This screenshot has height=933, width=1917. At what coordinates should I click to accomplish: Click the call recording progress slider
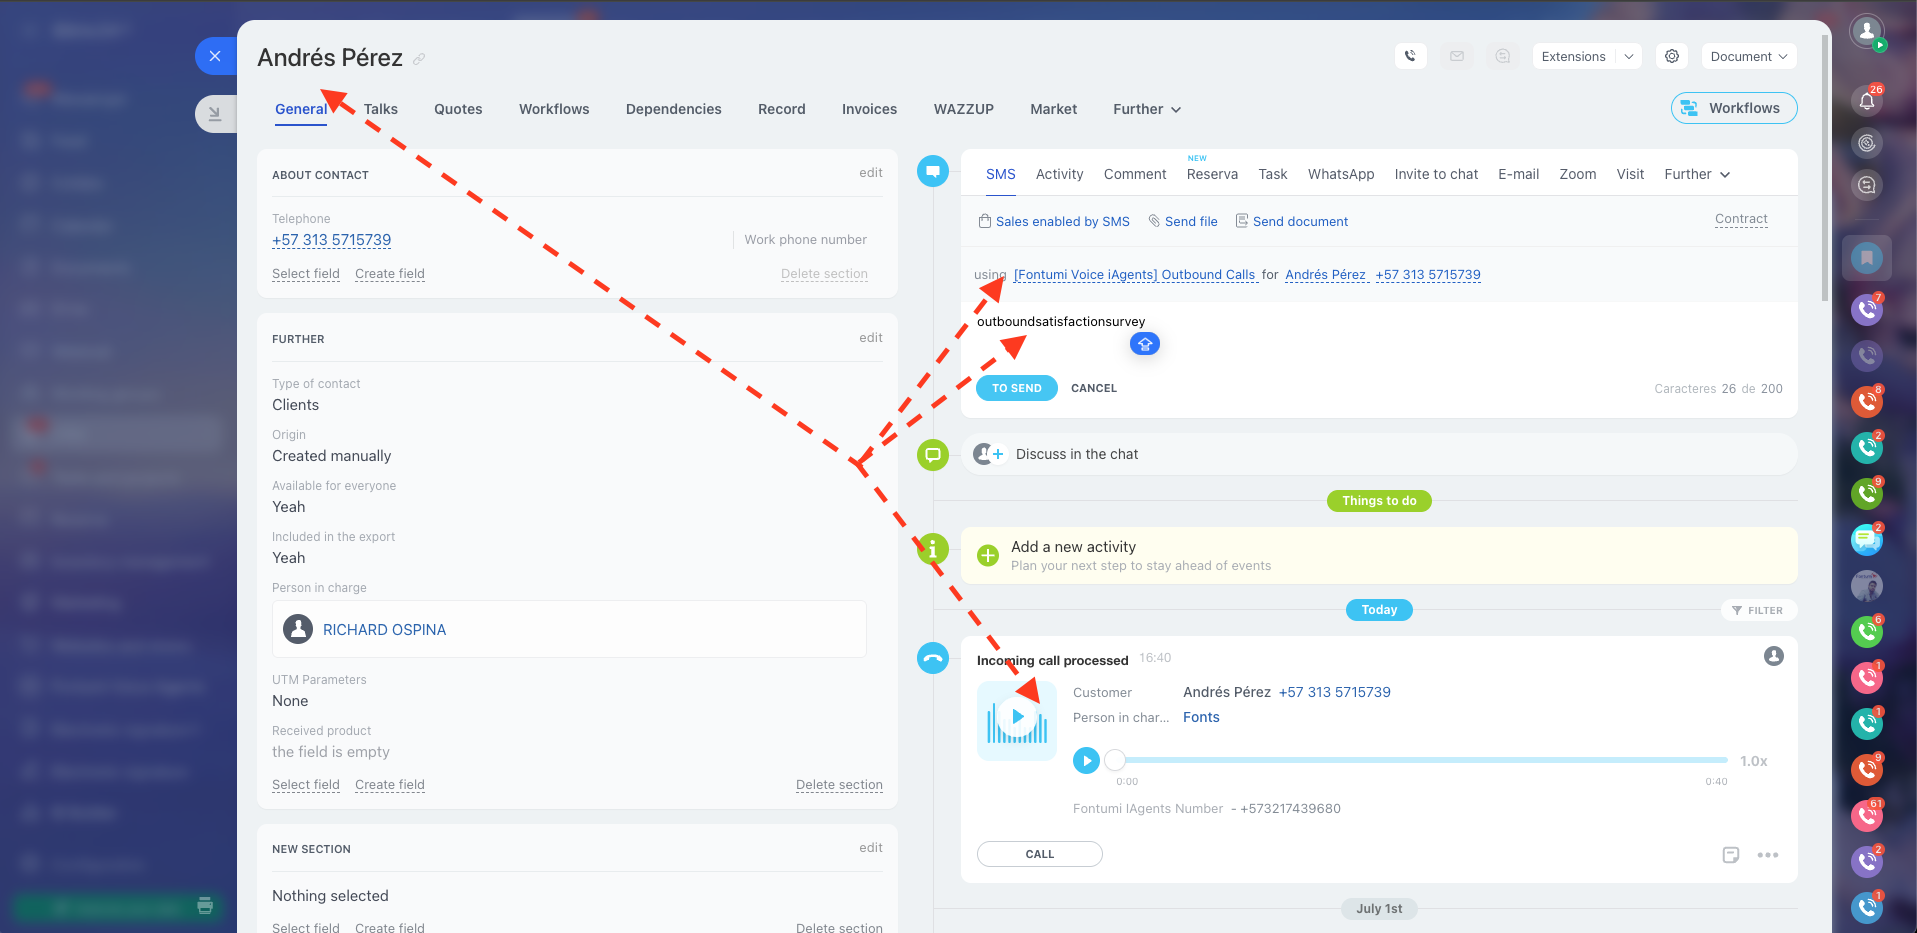pyautogui.click(x=1420, y=761)
